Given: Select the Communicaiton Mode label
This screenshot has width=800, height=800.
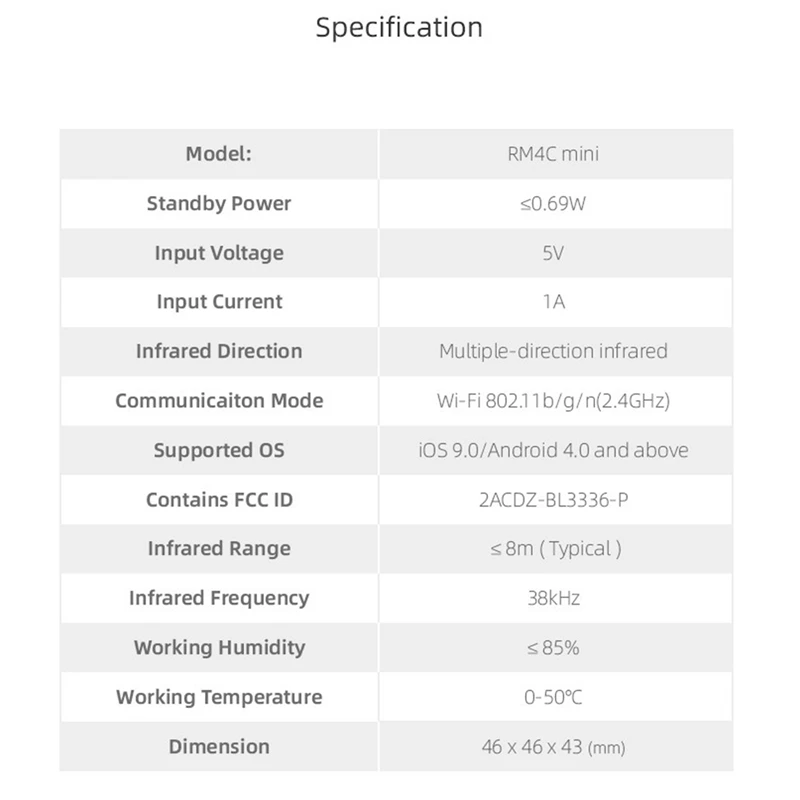Looking at the screenshot, I should tap(218, 401).
